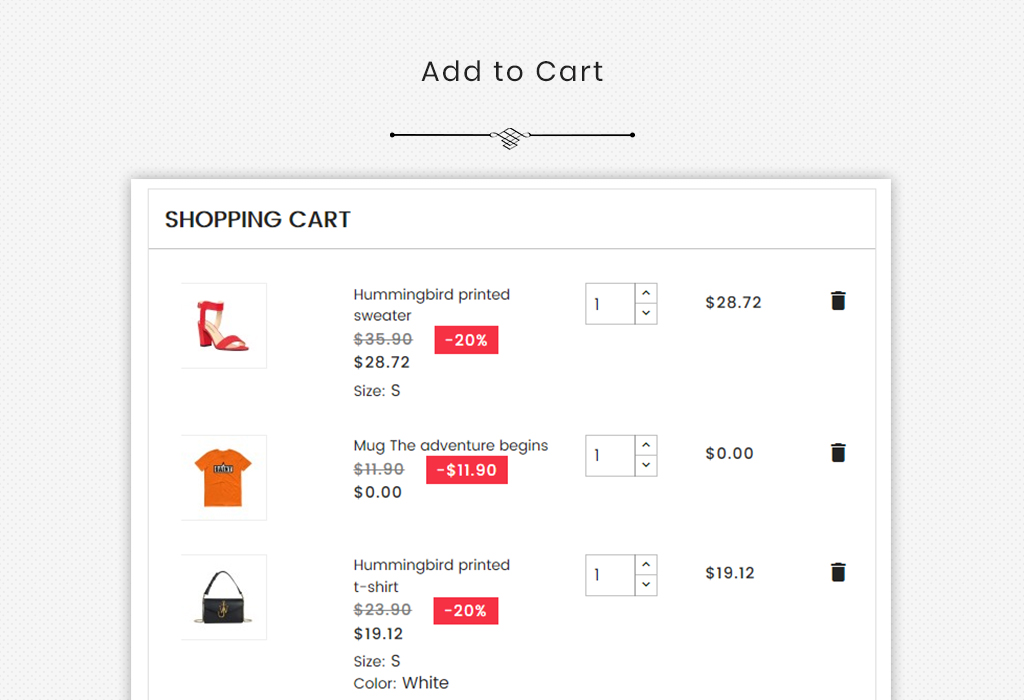This screenshot has width=1024, height=700.
Task: Increase quantity of Hummingbird printed sweater
Action: click(x=646, y=293)
